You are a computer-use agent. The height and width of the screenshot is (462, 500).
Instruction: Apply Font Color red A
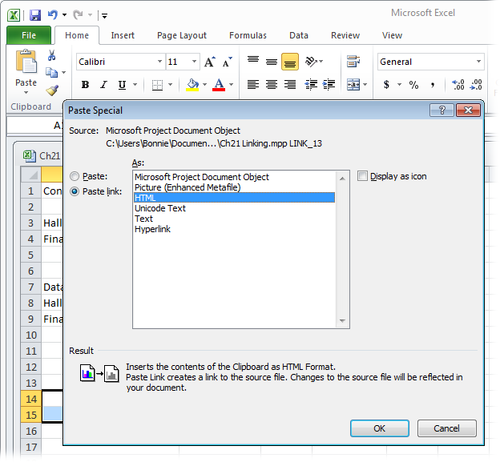219,85
